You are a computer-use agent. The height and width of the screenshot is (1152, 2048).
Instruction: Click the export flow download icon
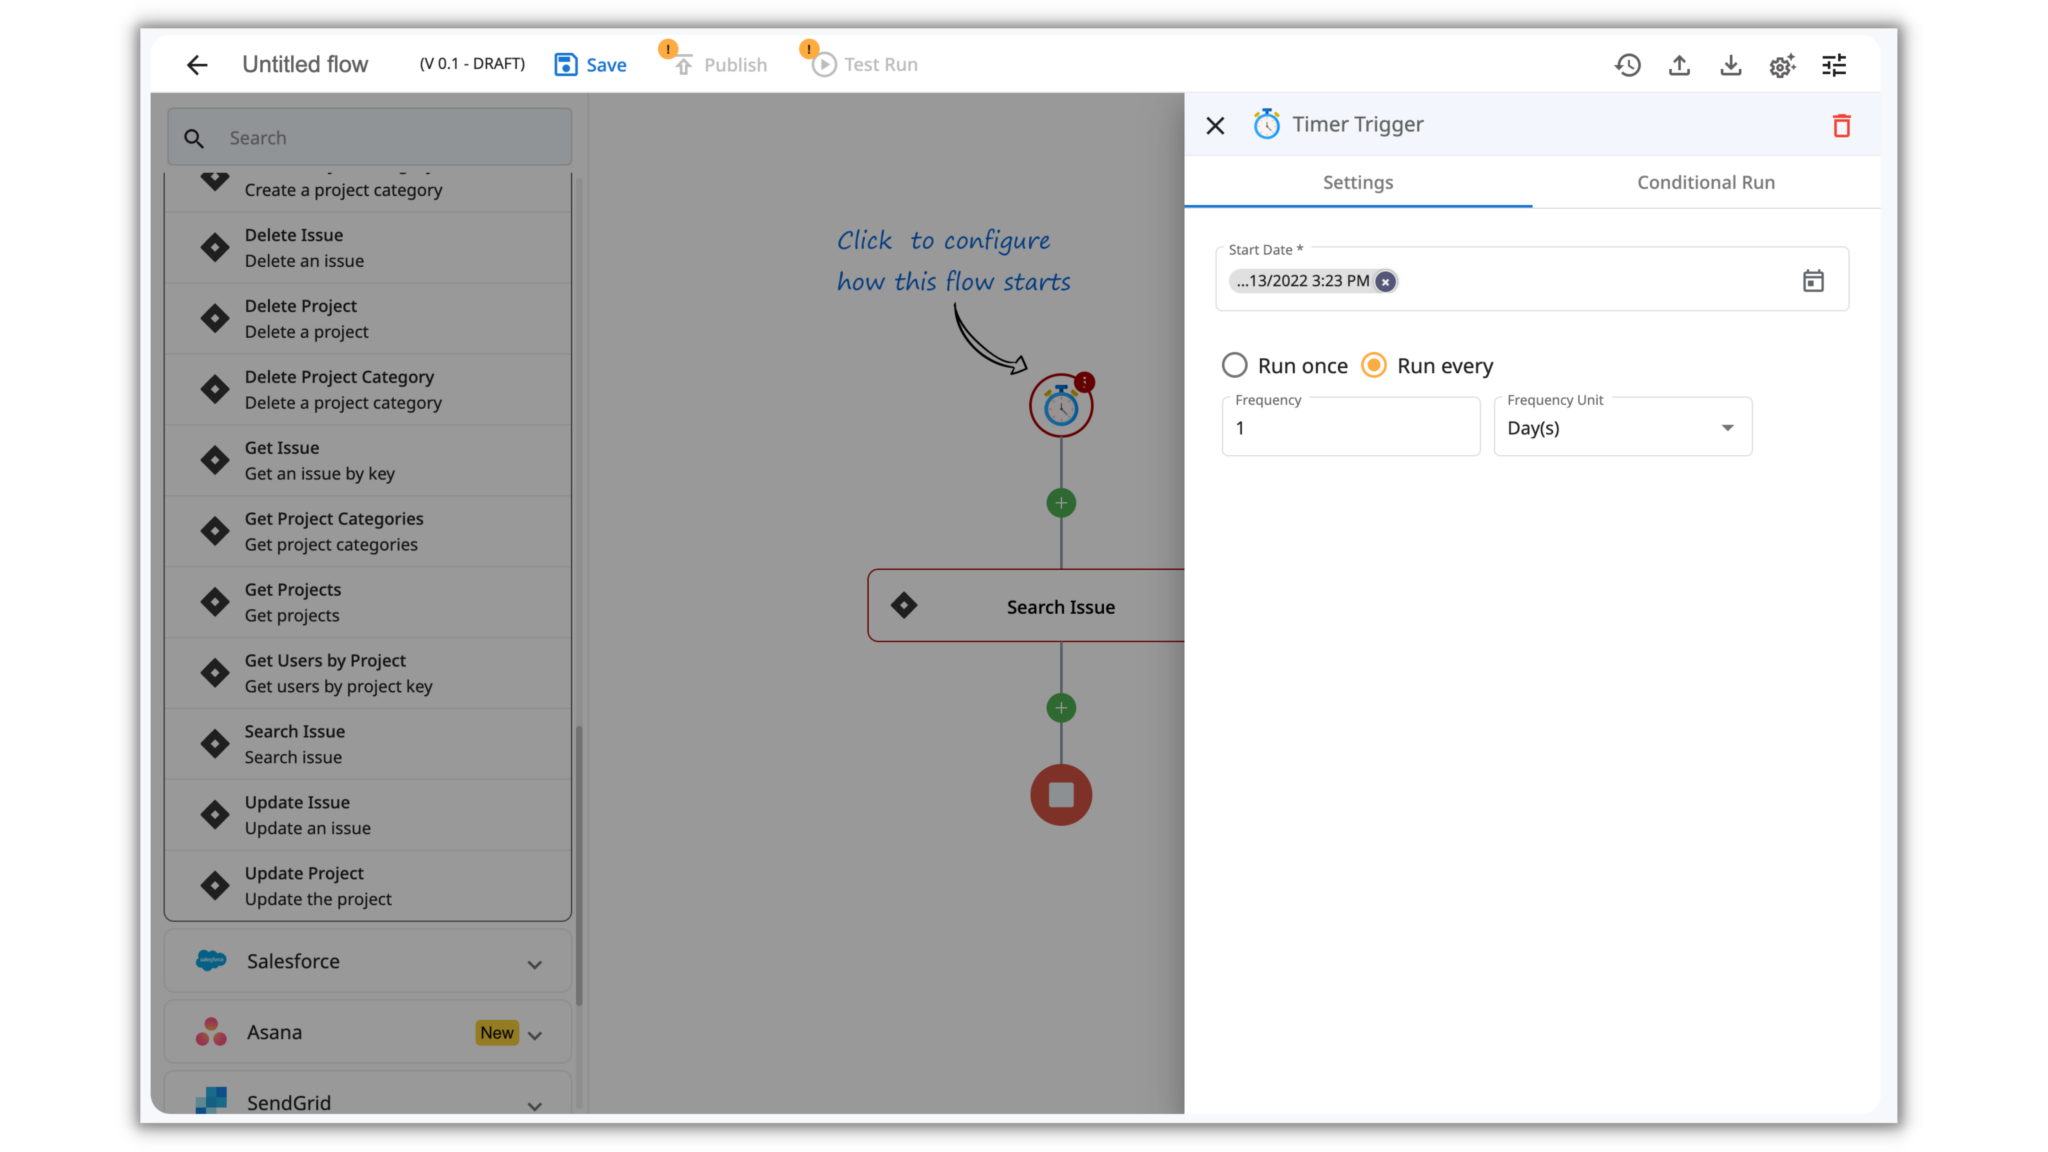(1731, 64)
